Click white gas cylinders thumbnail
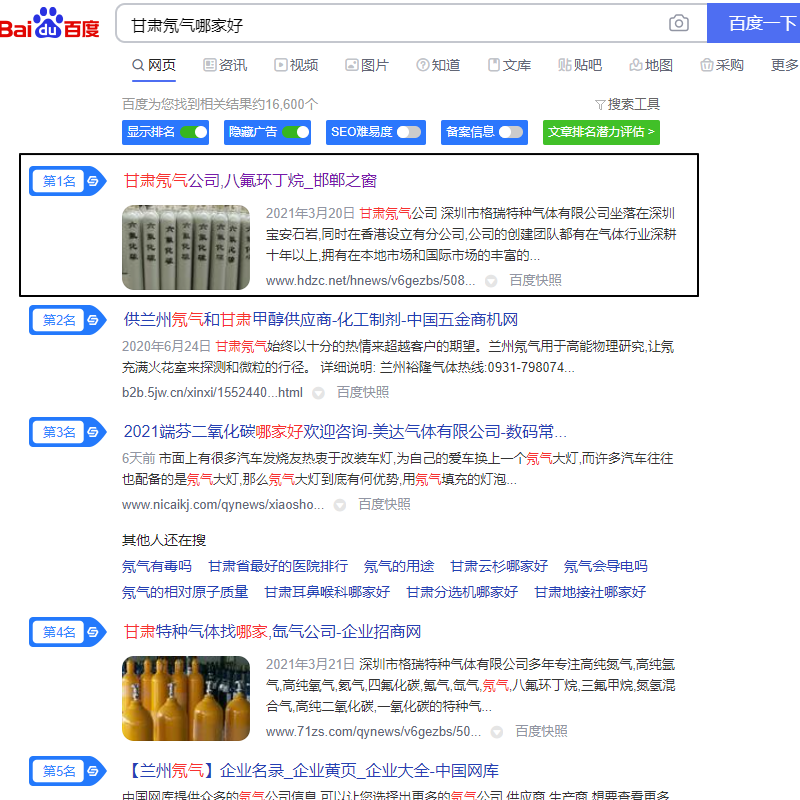Image resolution: width=800 pixels, height=800 pixels. [x=186, y=247]
